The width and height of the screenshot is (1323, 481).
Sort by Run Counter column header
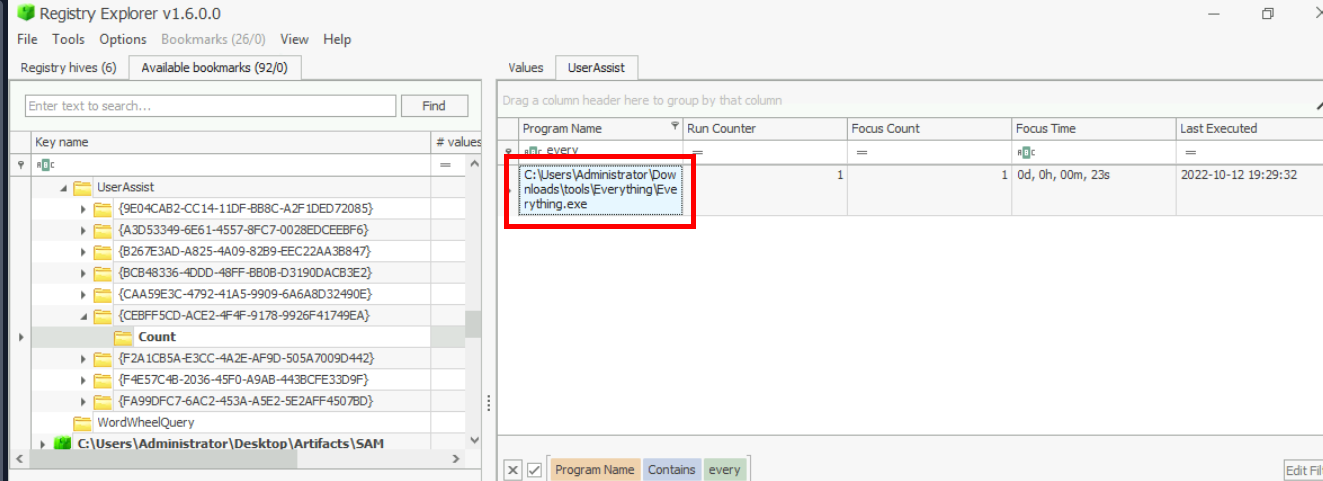[x=765, y=128]
